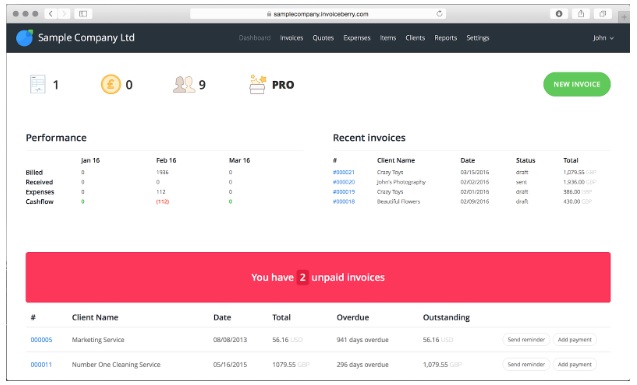637x385 pixels.
Task: Click the unpaid invoices red banner
Action: (x=318, y=277)
